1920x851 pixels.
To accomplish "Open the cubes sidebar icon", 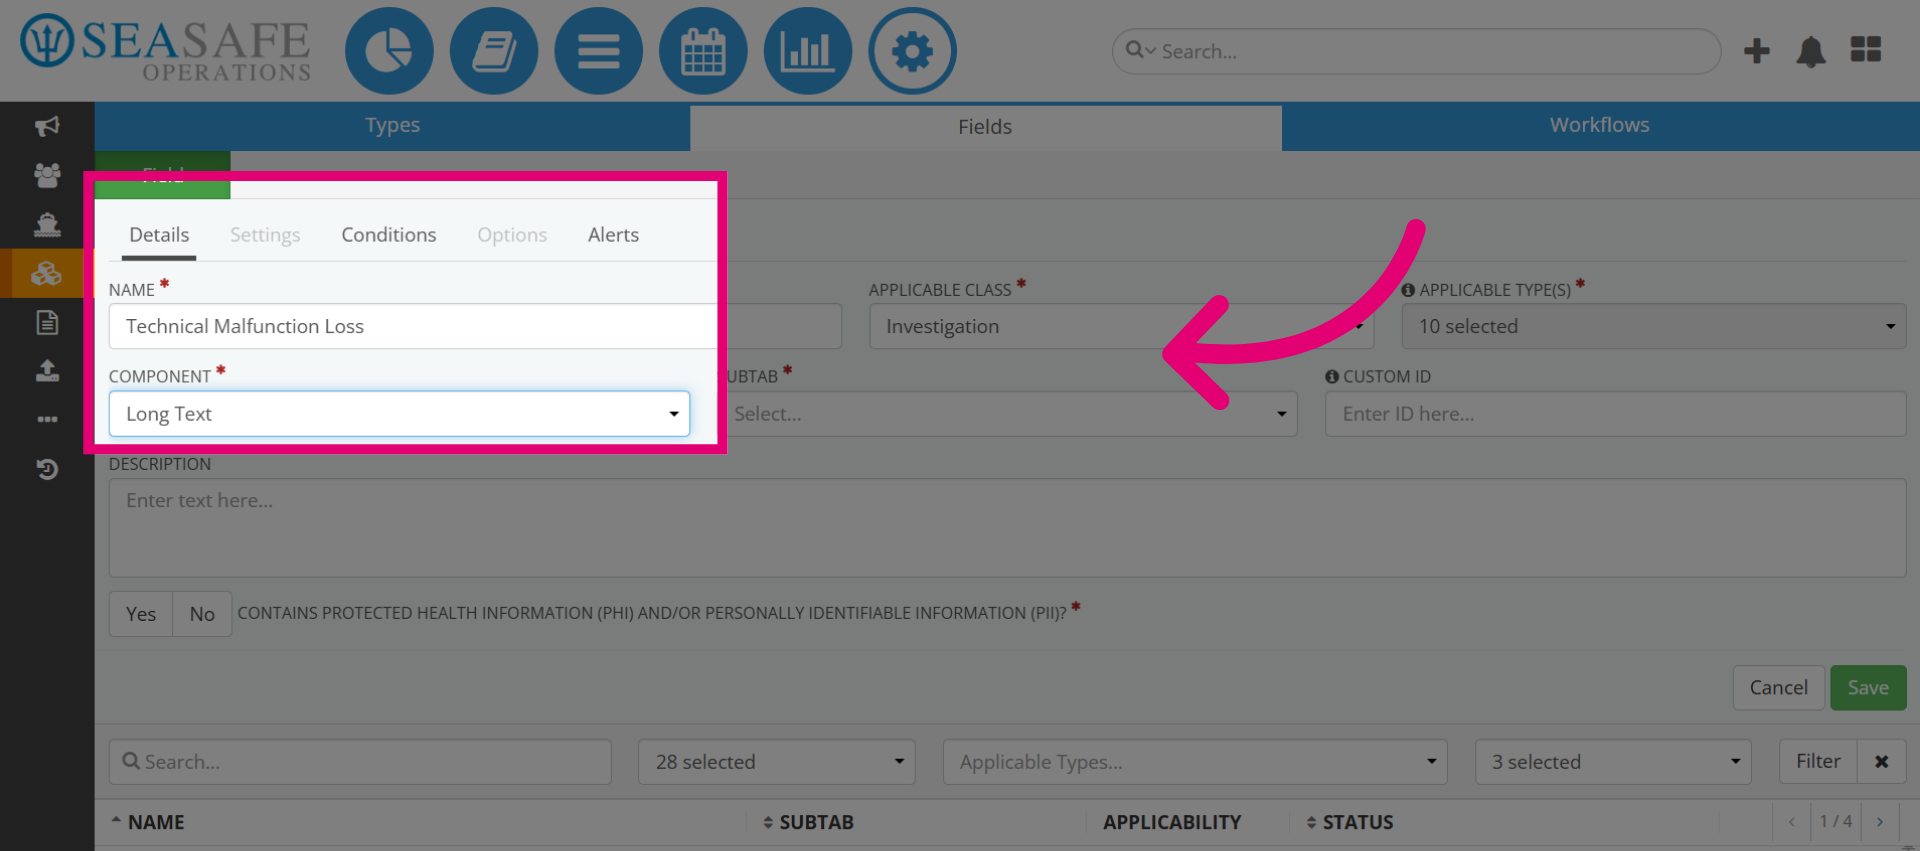I will [47, 273].
